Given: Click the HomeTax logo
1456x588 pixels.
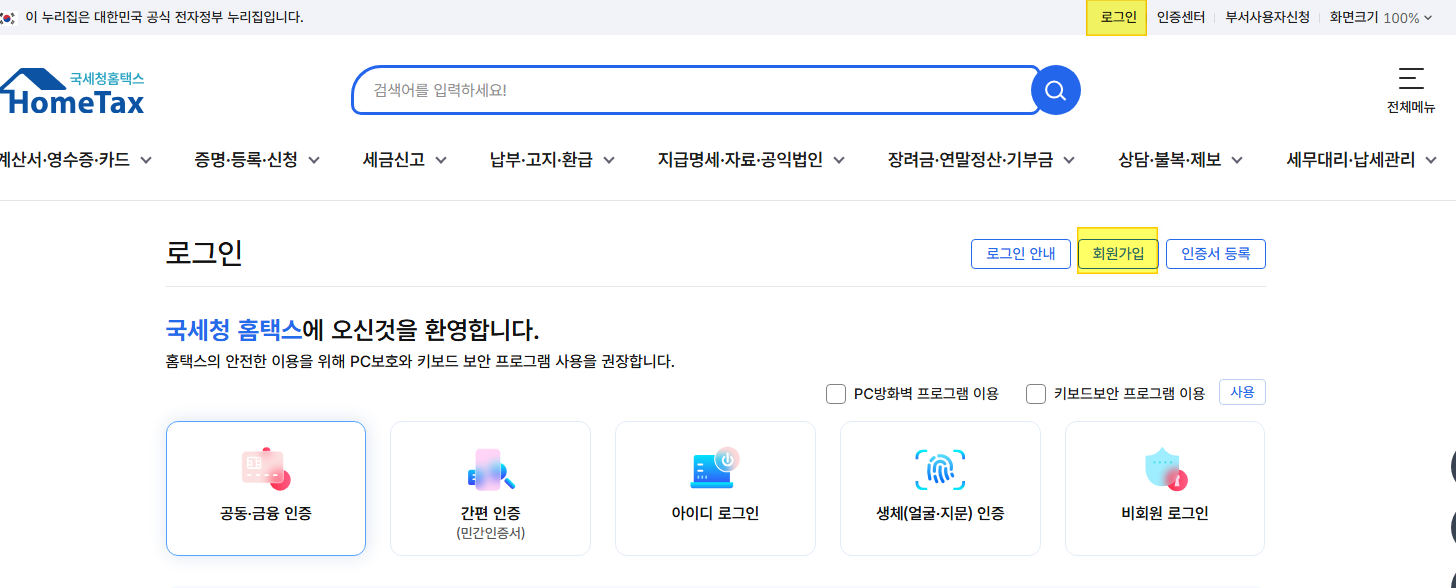Looking at the screenshot, I should point(72,91).
